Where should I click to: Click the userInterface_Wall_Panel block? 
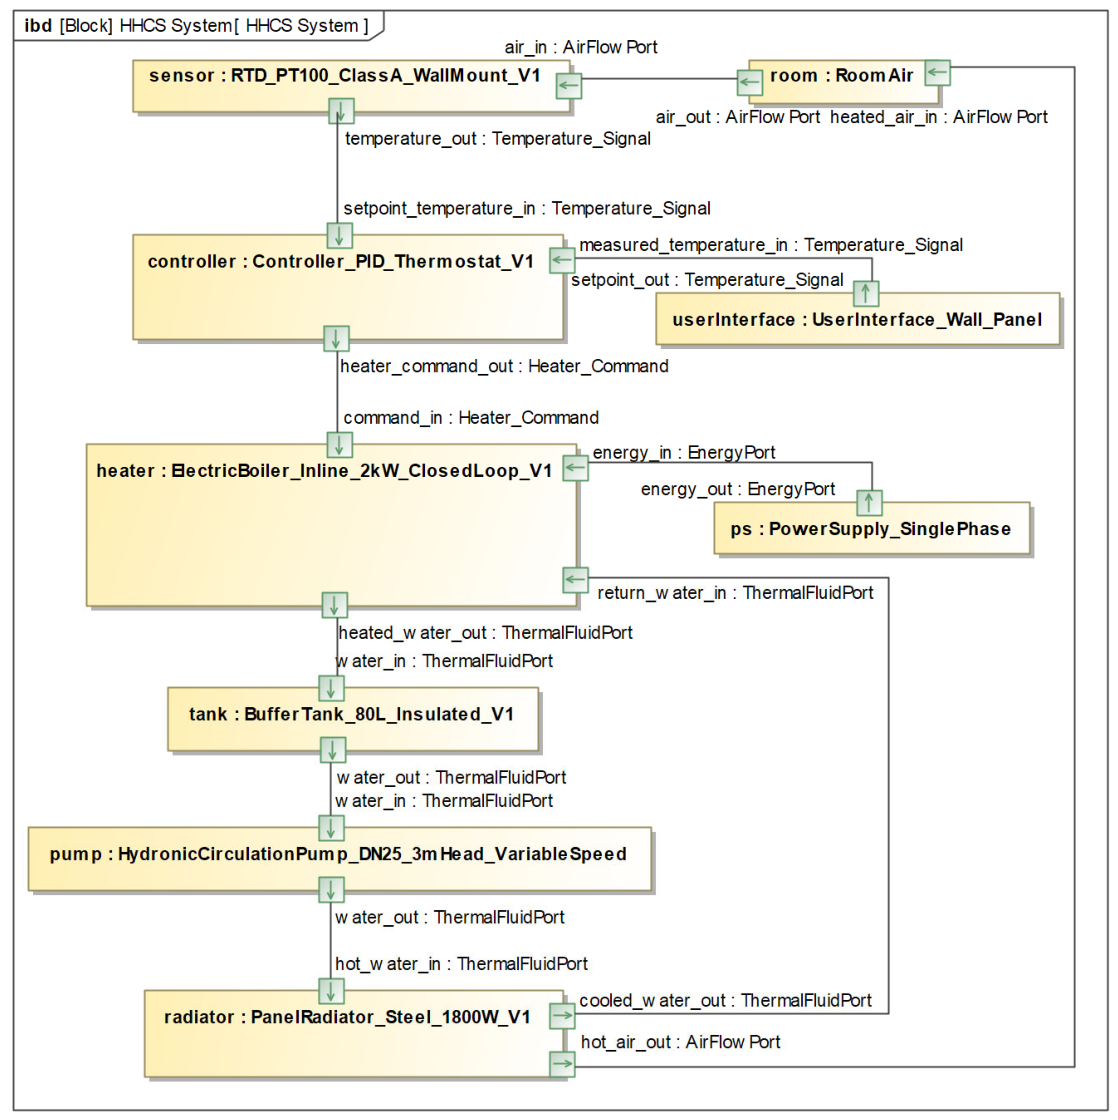click(x=857, y=319)
